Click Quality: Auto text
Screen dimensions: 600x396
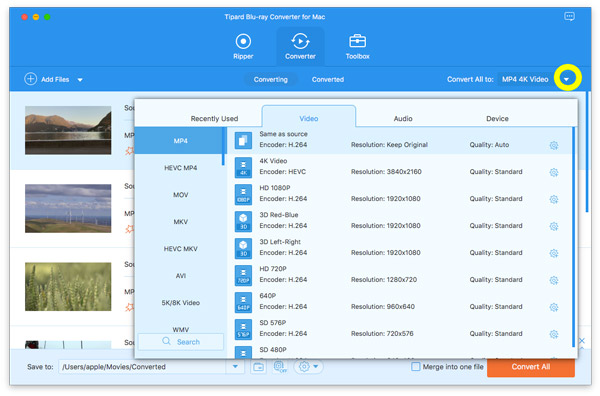pos(489,145)
